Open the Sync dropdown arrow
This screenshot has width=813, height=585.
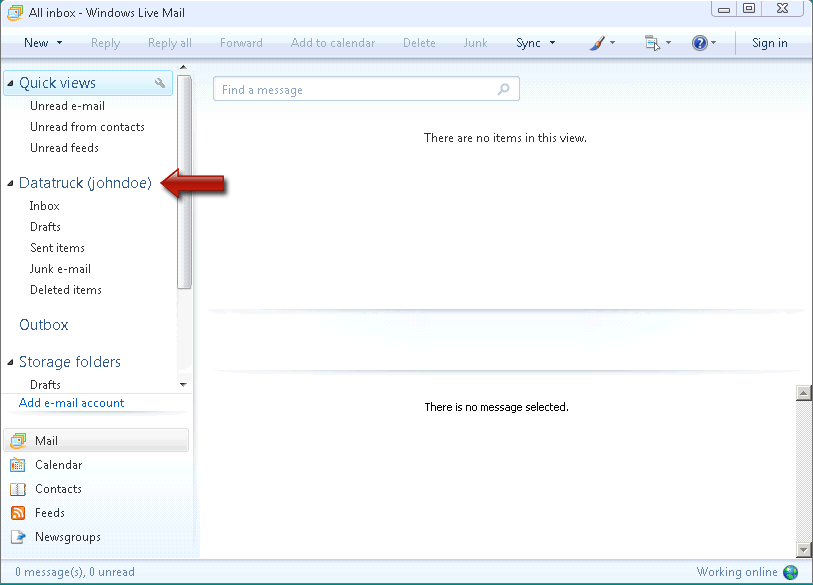coord(552,43)
